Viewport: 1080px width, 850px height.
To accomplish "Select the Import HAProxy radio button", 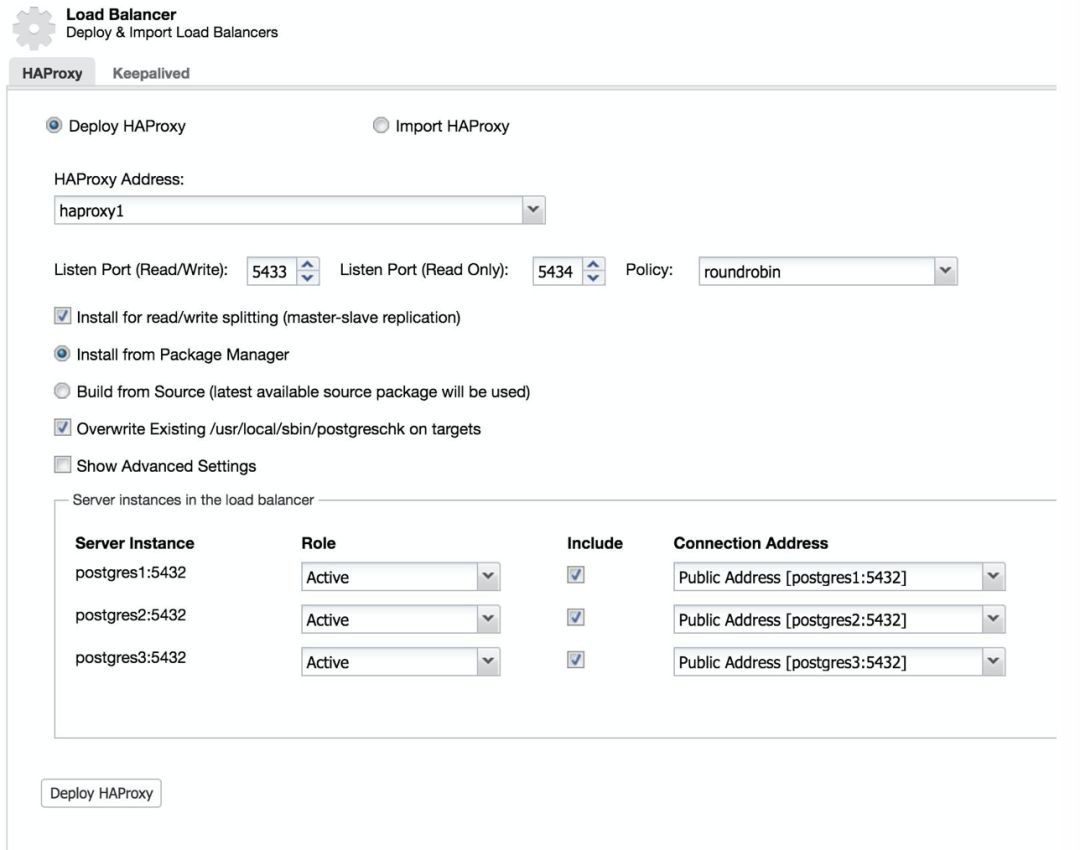I will pos(381,126).
